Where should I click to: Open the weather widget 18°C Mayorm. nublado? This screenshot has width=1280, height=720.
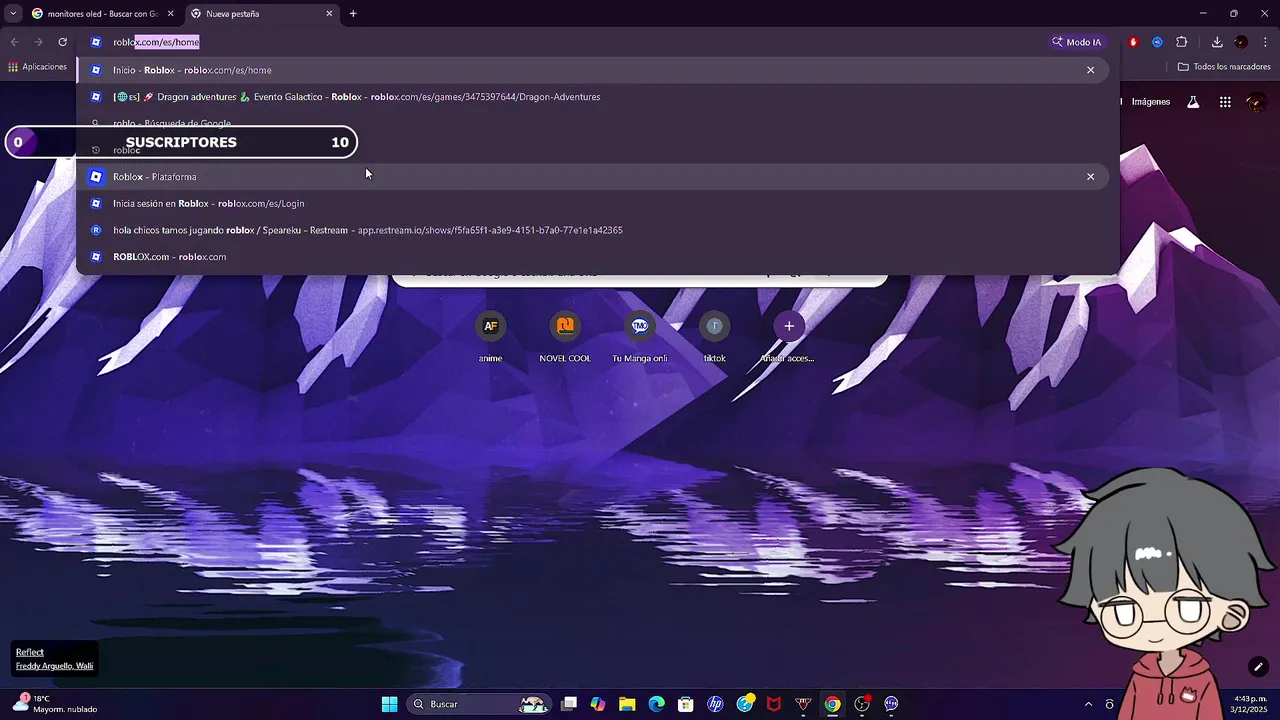point(56,704)
